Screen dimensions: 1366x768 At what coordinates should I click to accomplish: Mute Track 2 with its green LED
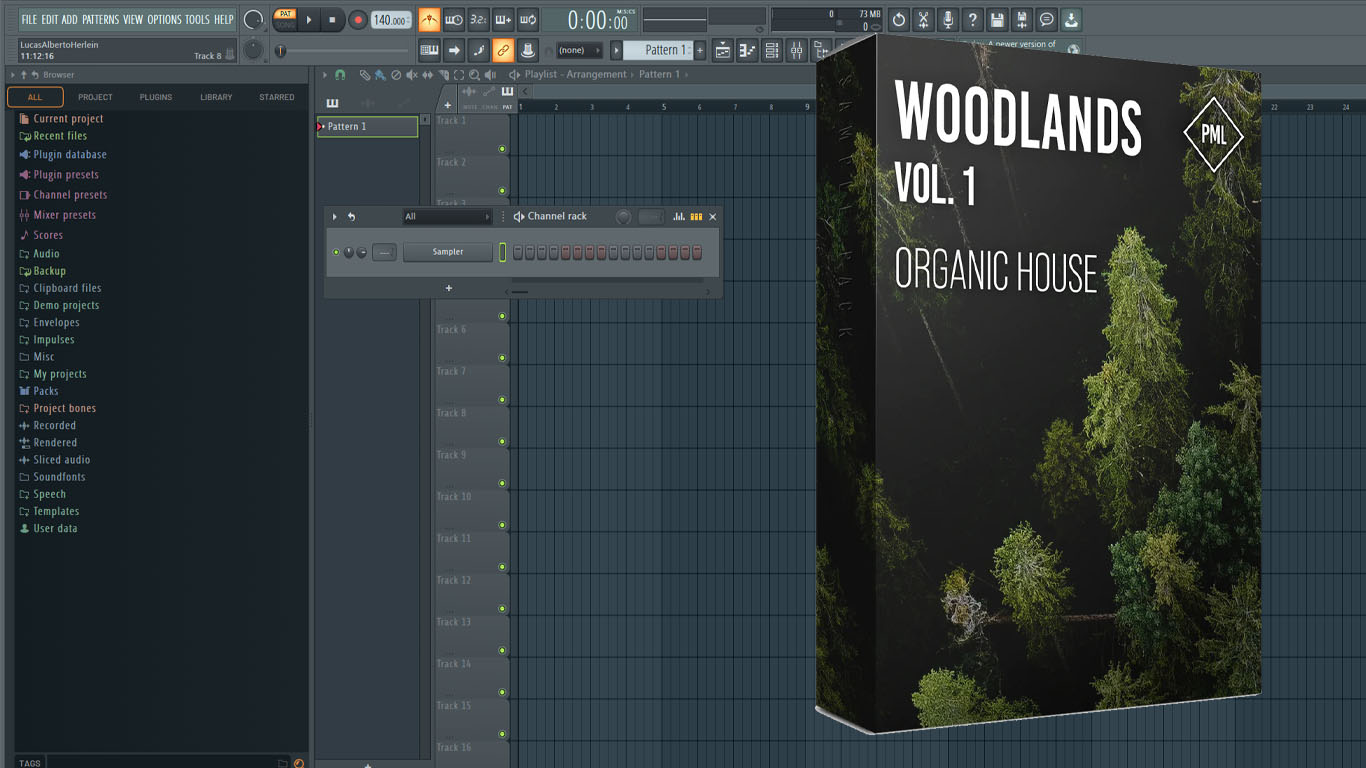(x=502, y=191)
